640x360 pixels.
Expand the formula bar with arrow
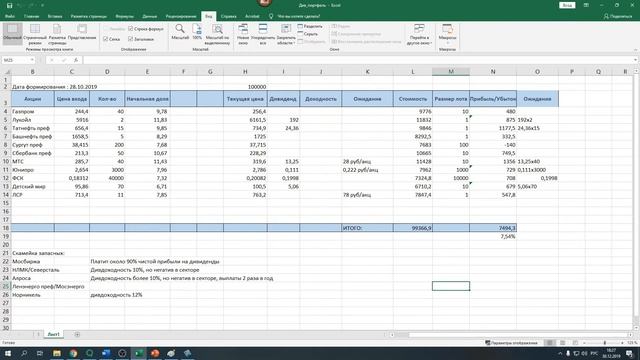tap(636, 60)
